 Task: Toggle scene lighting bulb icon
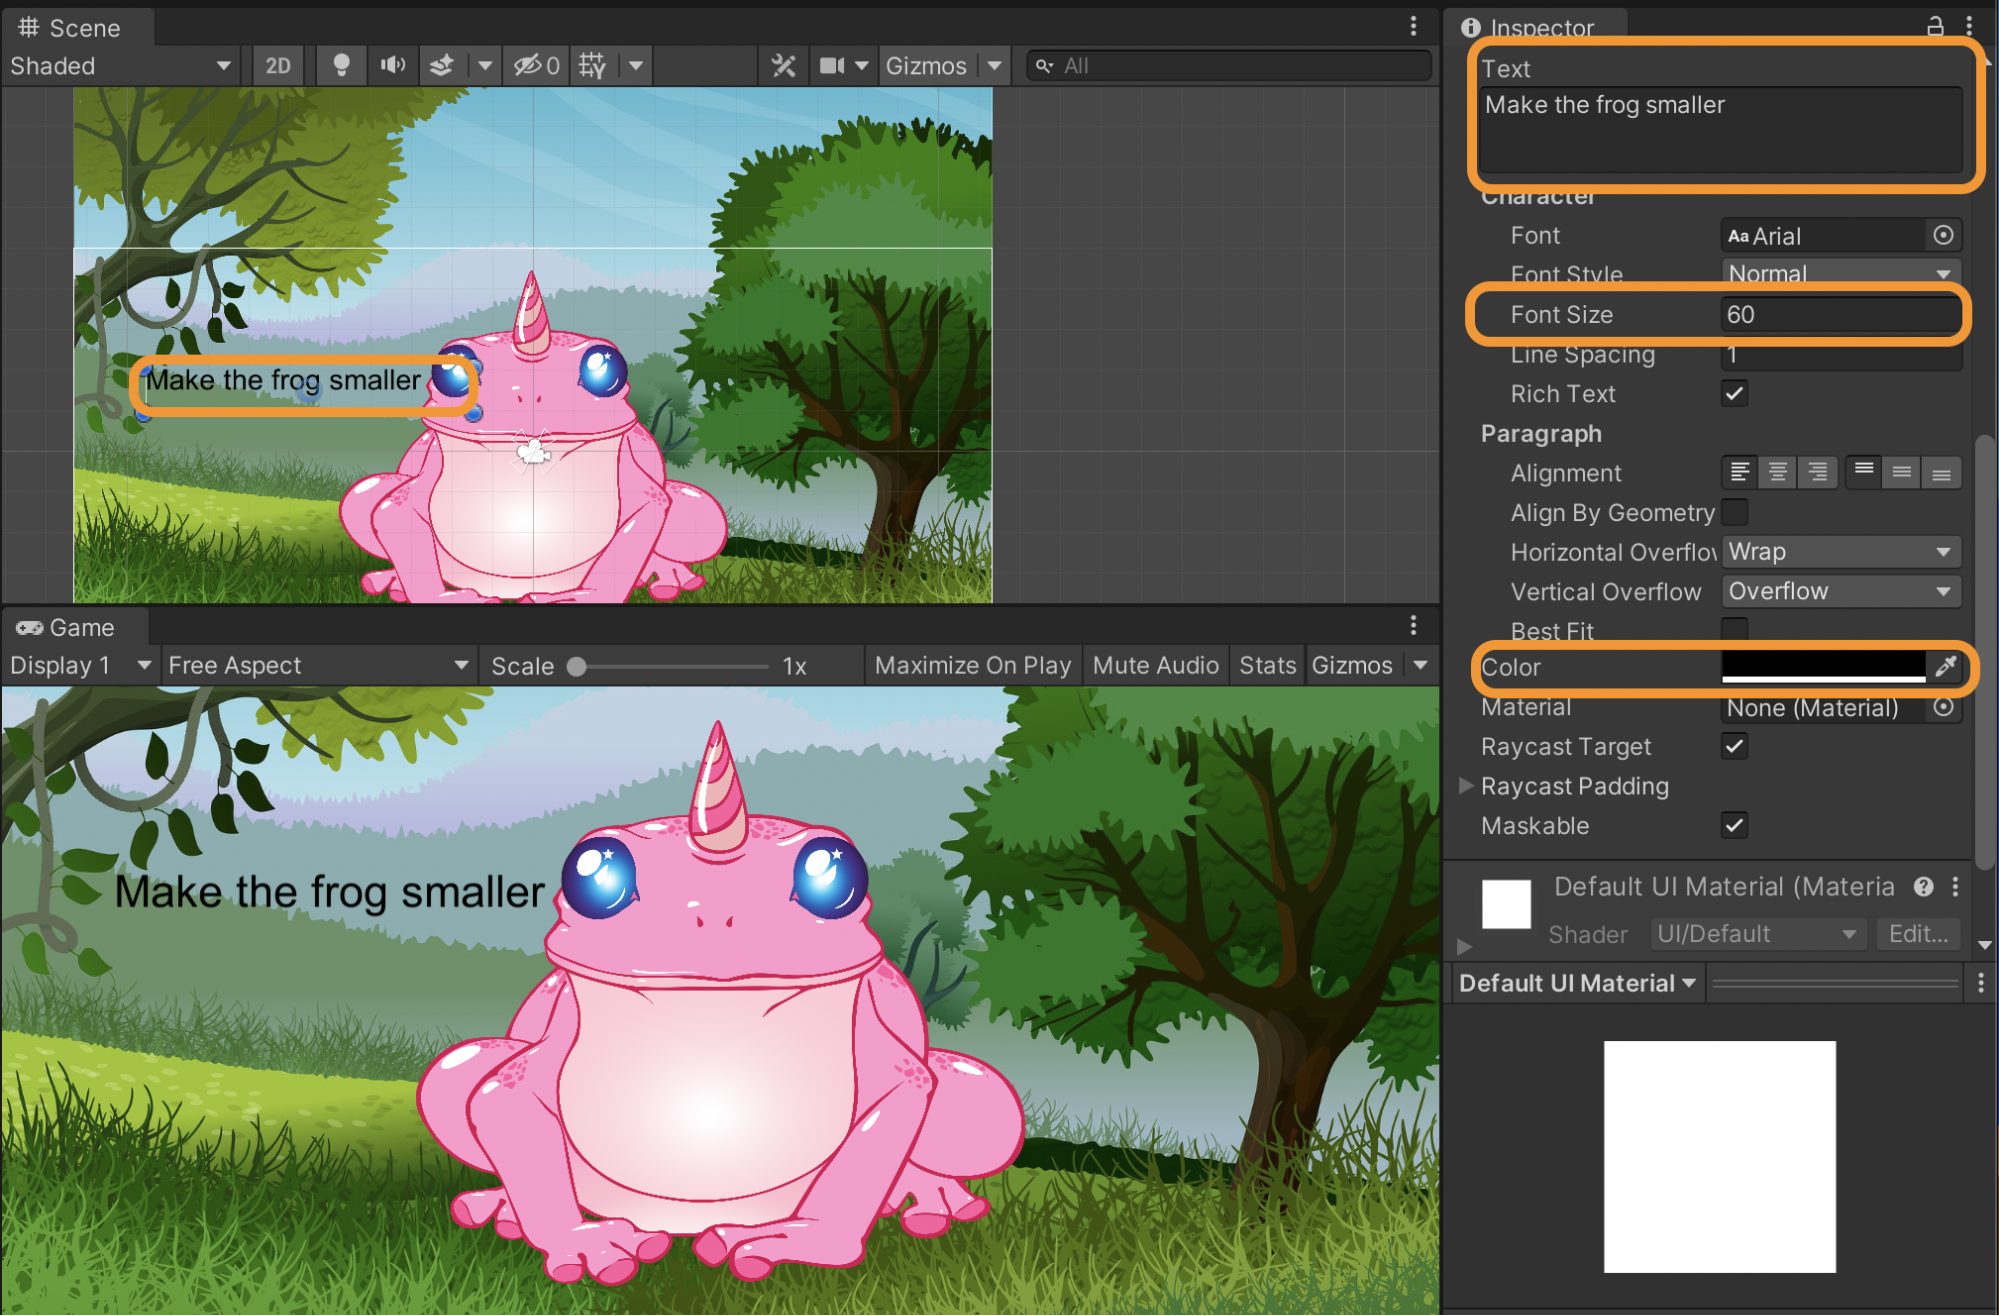(341, 66)
